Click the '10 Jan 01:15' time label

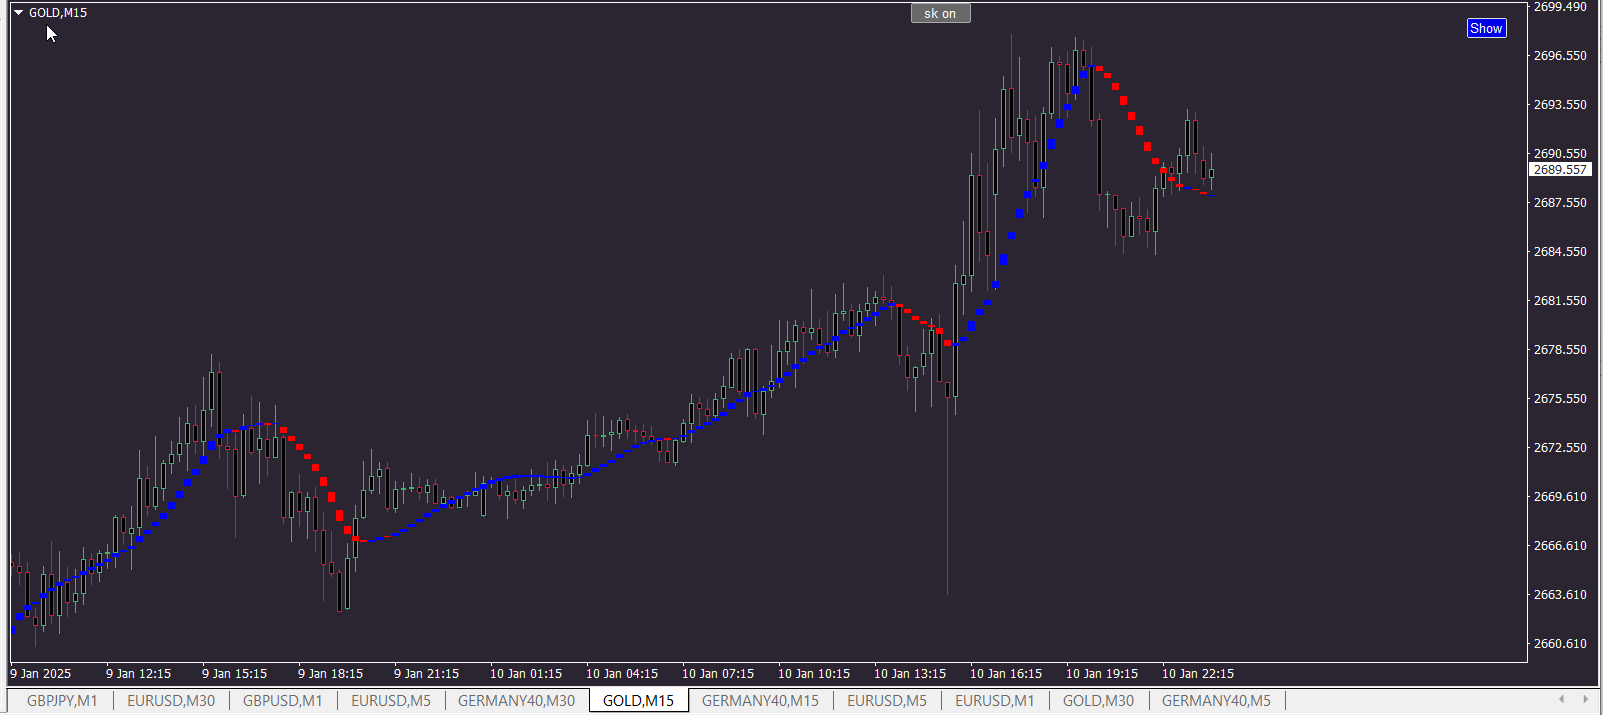point(526,674)
